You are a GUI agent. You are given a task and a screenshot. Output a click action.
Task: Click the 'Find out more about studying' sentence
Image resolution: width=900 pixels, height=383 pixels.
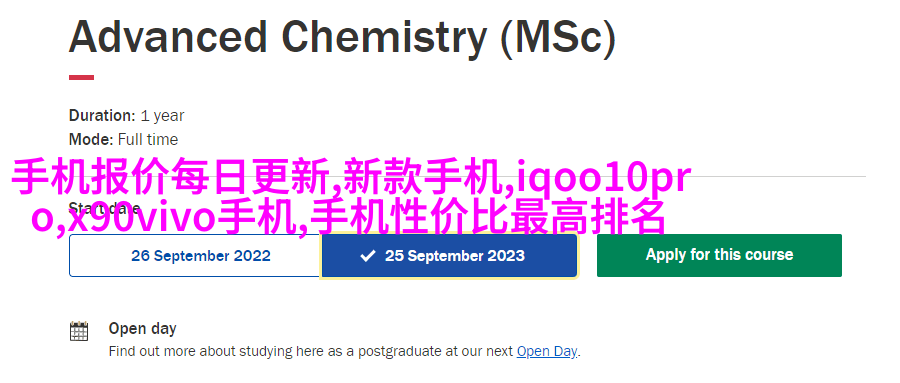click(344, 351)
